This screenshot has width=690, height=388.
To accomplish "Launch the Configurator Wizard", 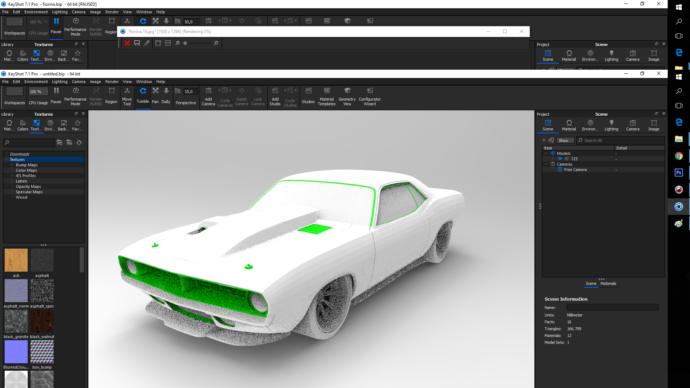I will tap(370, 96).
